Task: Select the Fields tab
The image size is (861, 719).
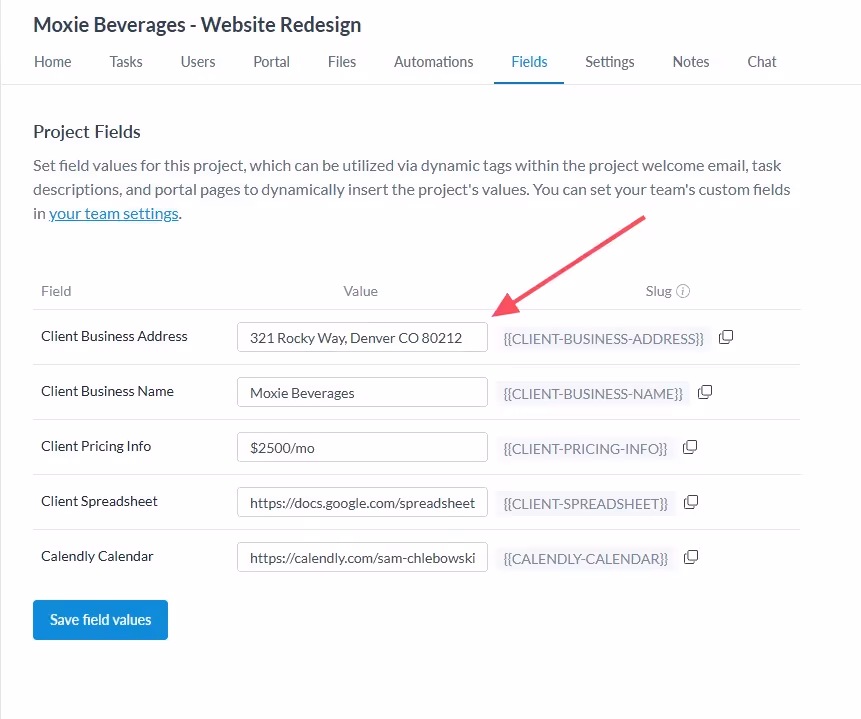Action: tap(529, 62)
